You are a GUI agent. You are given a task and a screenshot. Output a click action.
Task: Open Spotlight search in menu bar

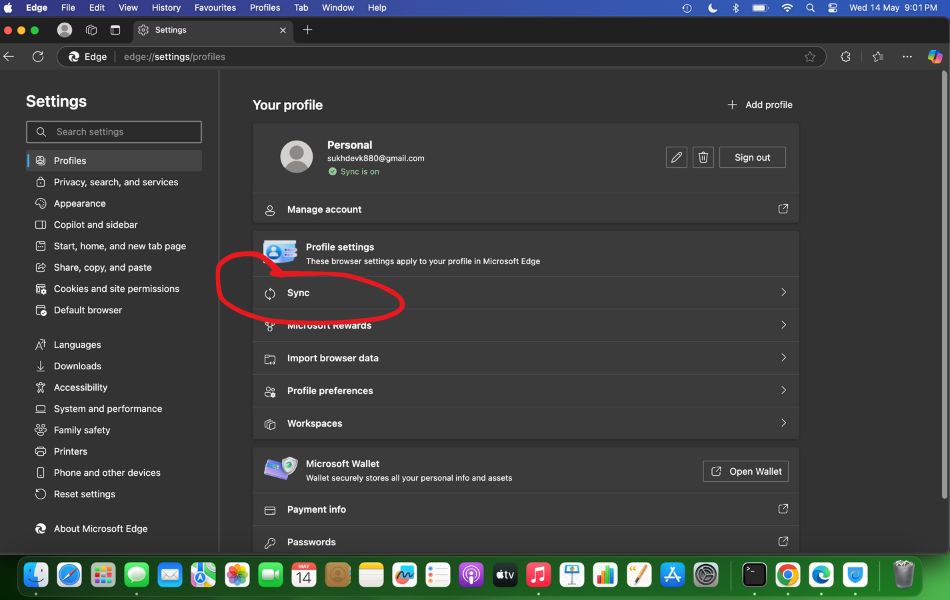(x=810, y=8)
